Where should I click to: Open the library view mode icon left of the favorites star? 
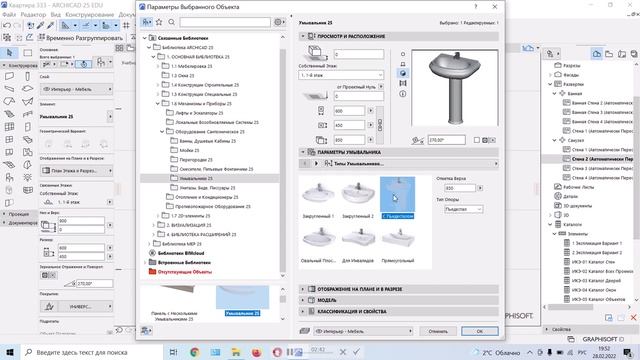(x=147, y=22)
